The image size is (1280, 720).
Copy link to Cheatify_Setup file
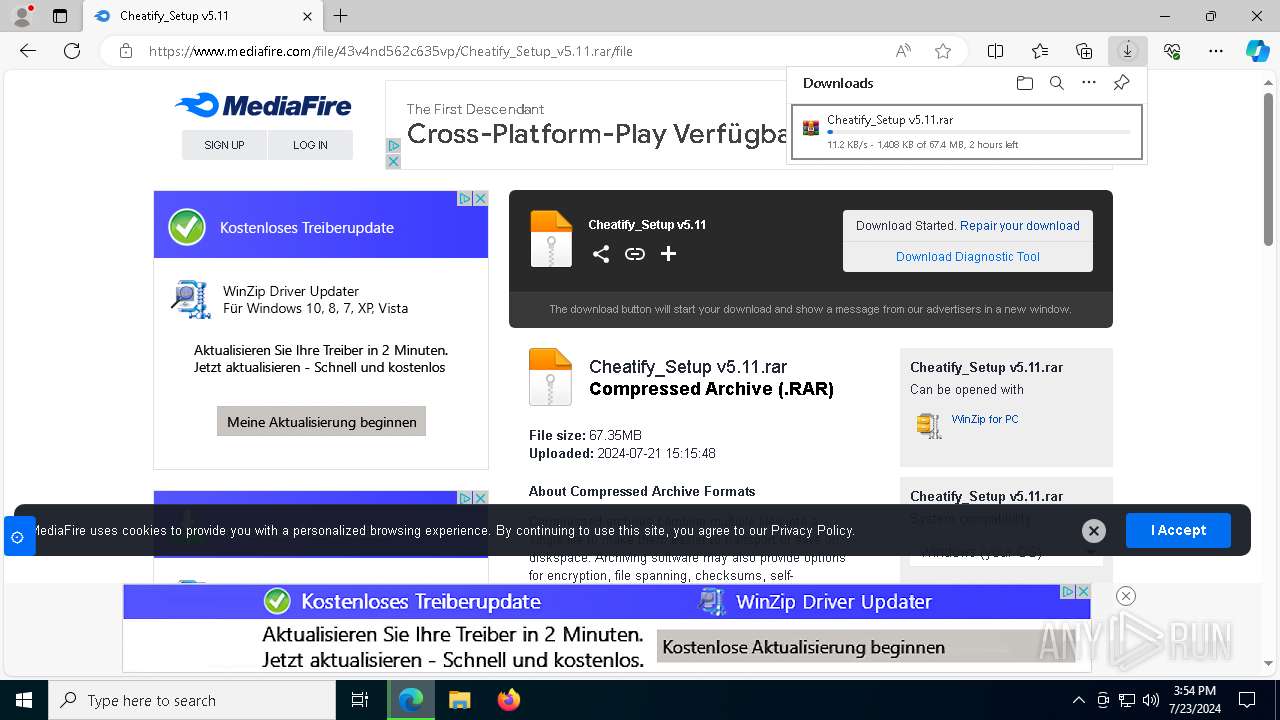coord(635,254)
